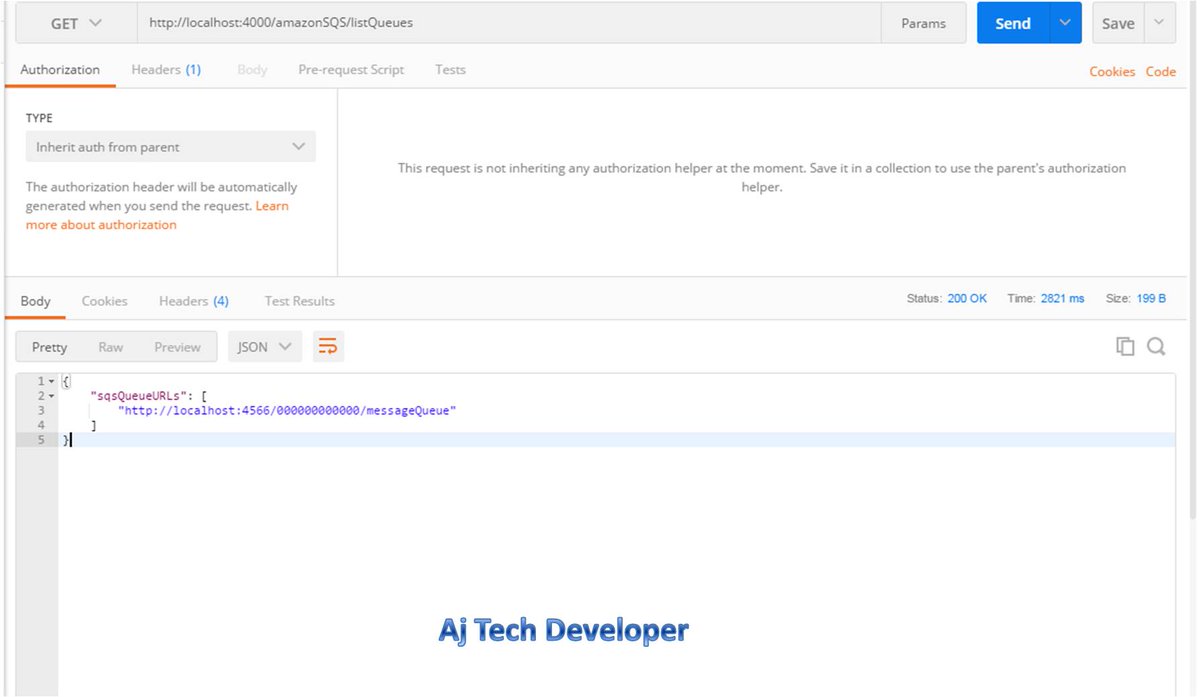Open the response search magnifier icon
This screenshot has height=697, width=1200.
coord(1156,346)
